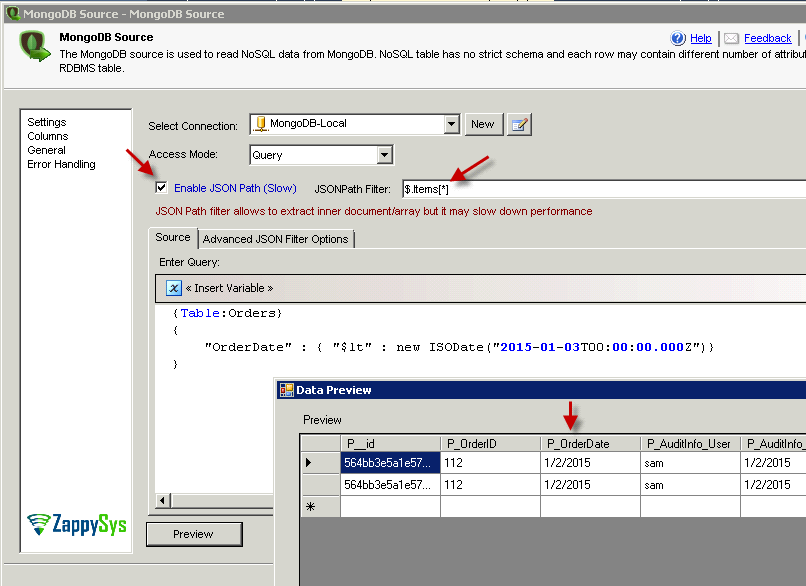Switch to Advanced JSON Filter Options tab
Screen dimensions: 806x586
pos(276,239)
